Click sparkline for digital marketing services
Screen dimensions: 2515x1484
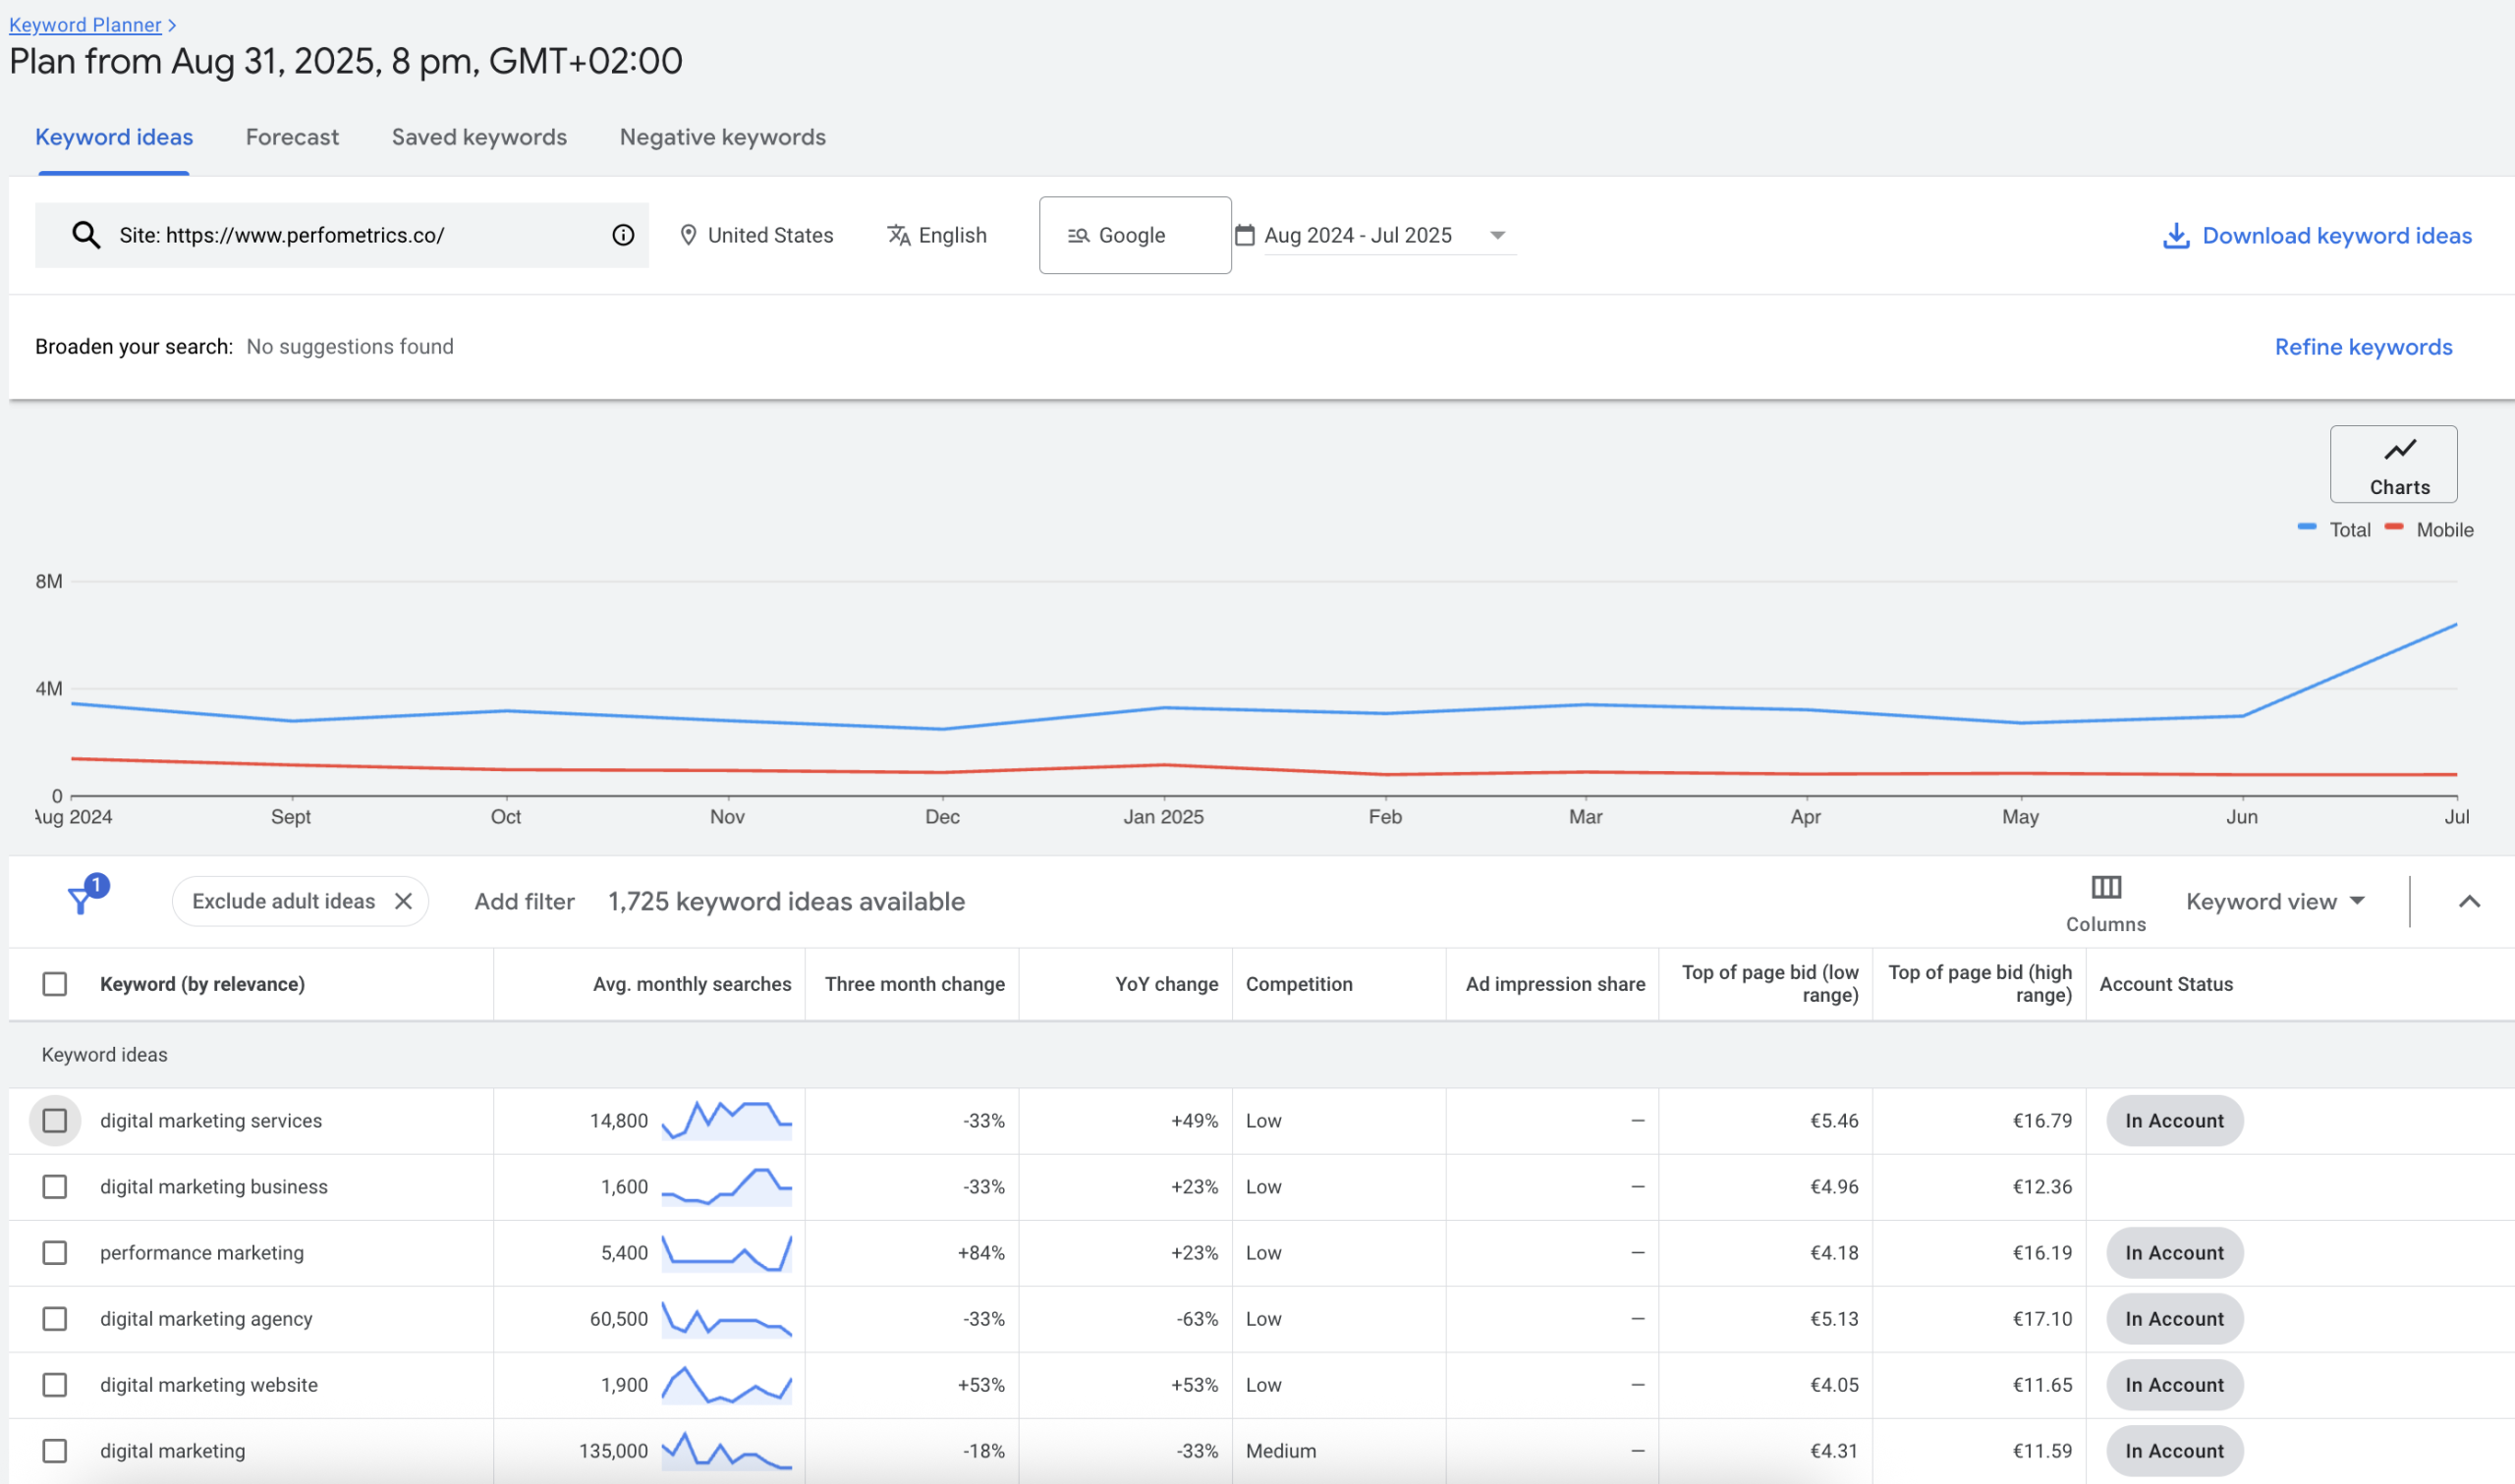[726, 1120]
